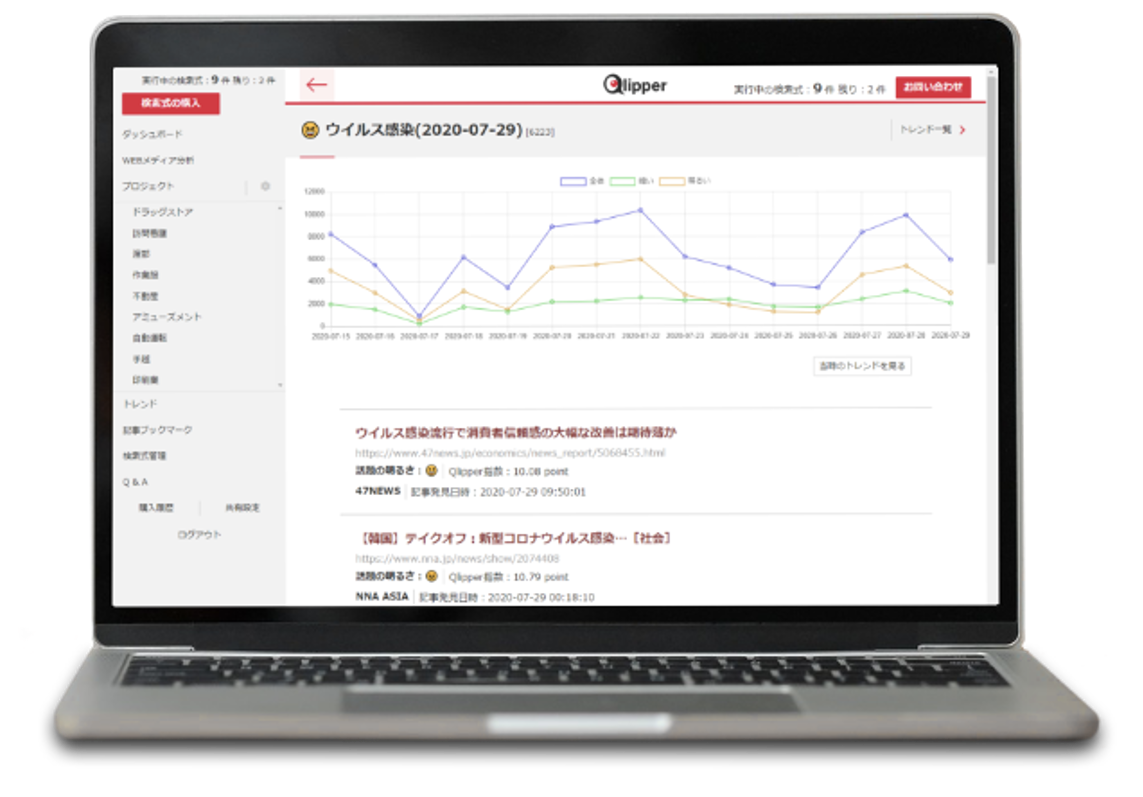
Task: Click the page vertical scrollbar
Action: coord(991,200)
